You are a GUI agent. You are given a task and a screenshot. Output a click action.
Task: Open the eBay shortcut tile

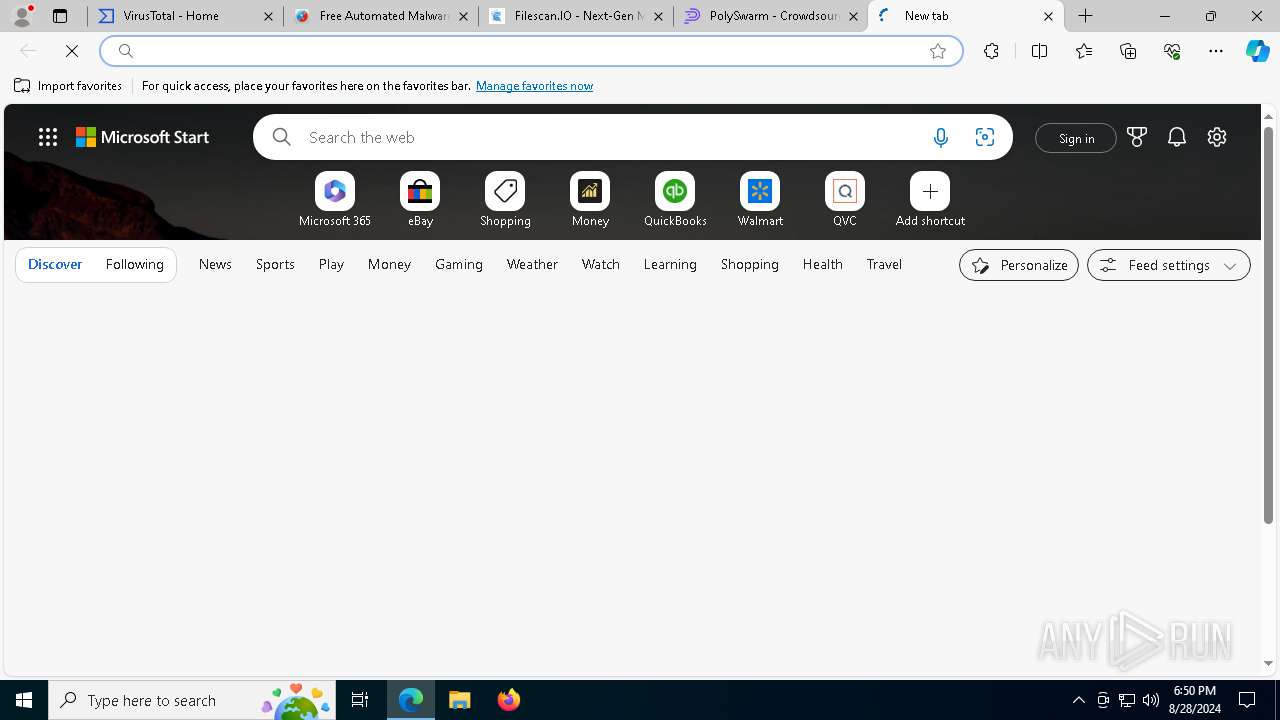420,200
